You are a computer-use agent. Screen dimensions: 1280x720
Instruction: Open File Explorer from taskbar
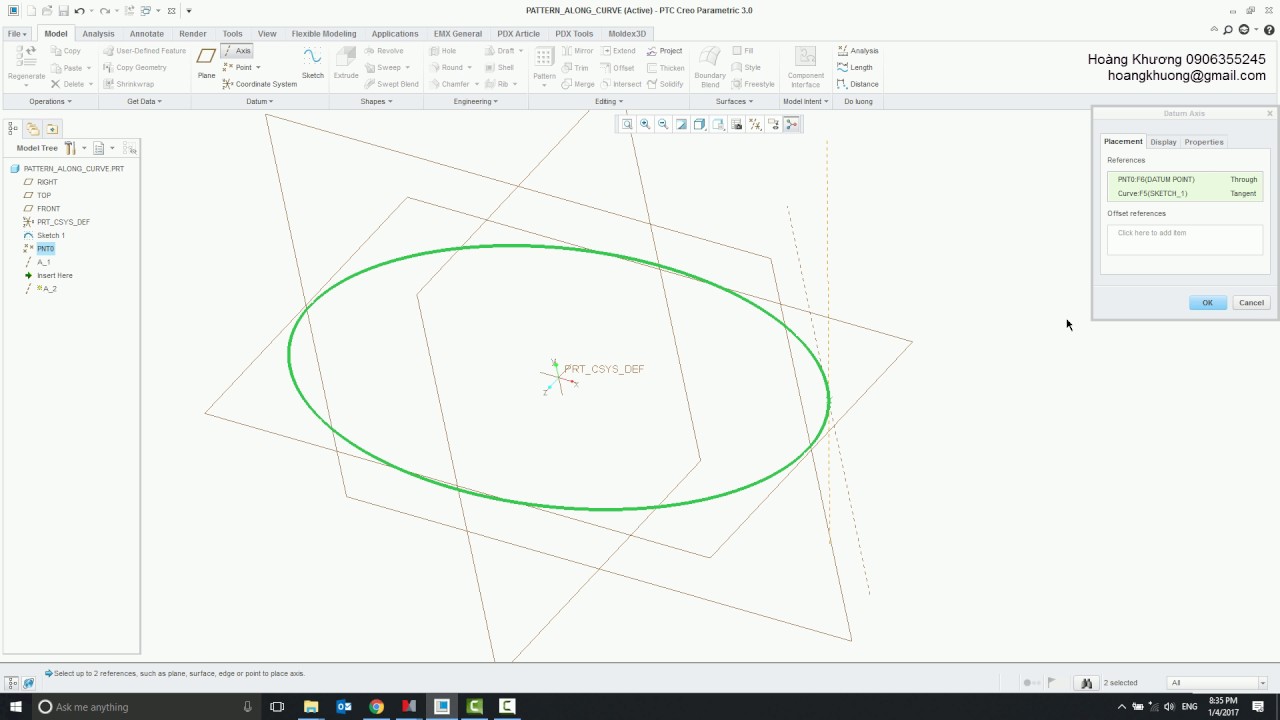click(x=310, y=706)
